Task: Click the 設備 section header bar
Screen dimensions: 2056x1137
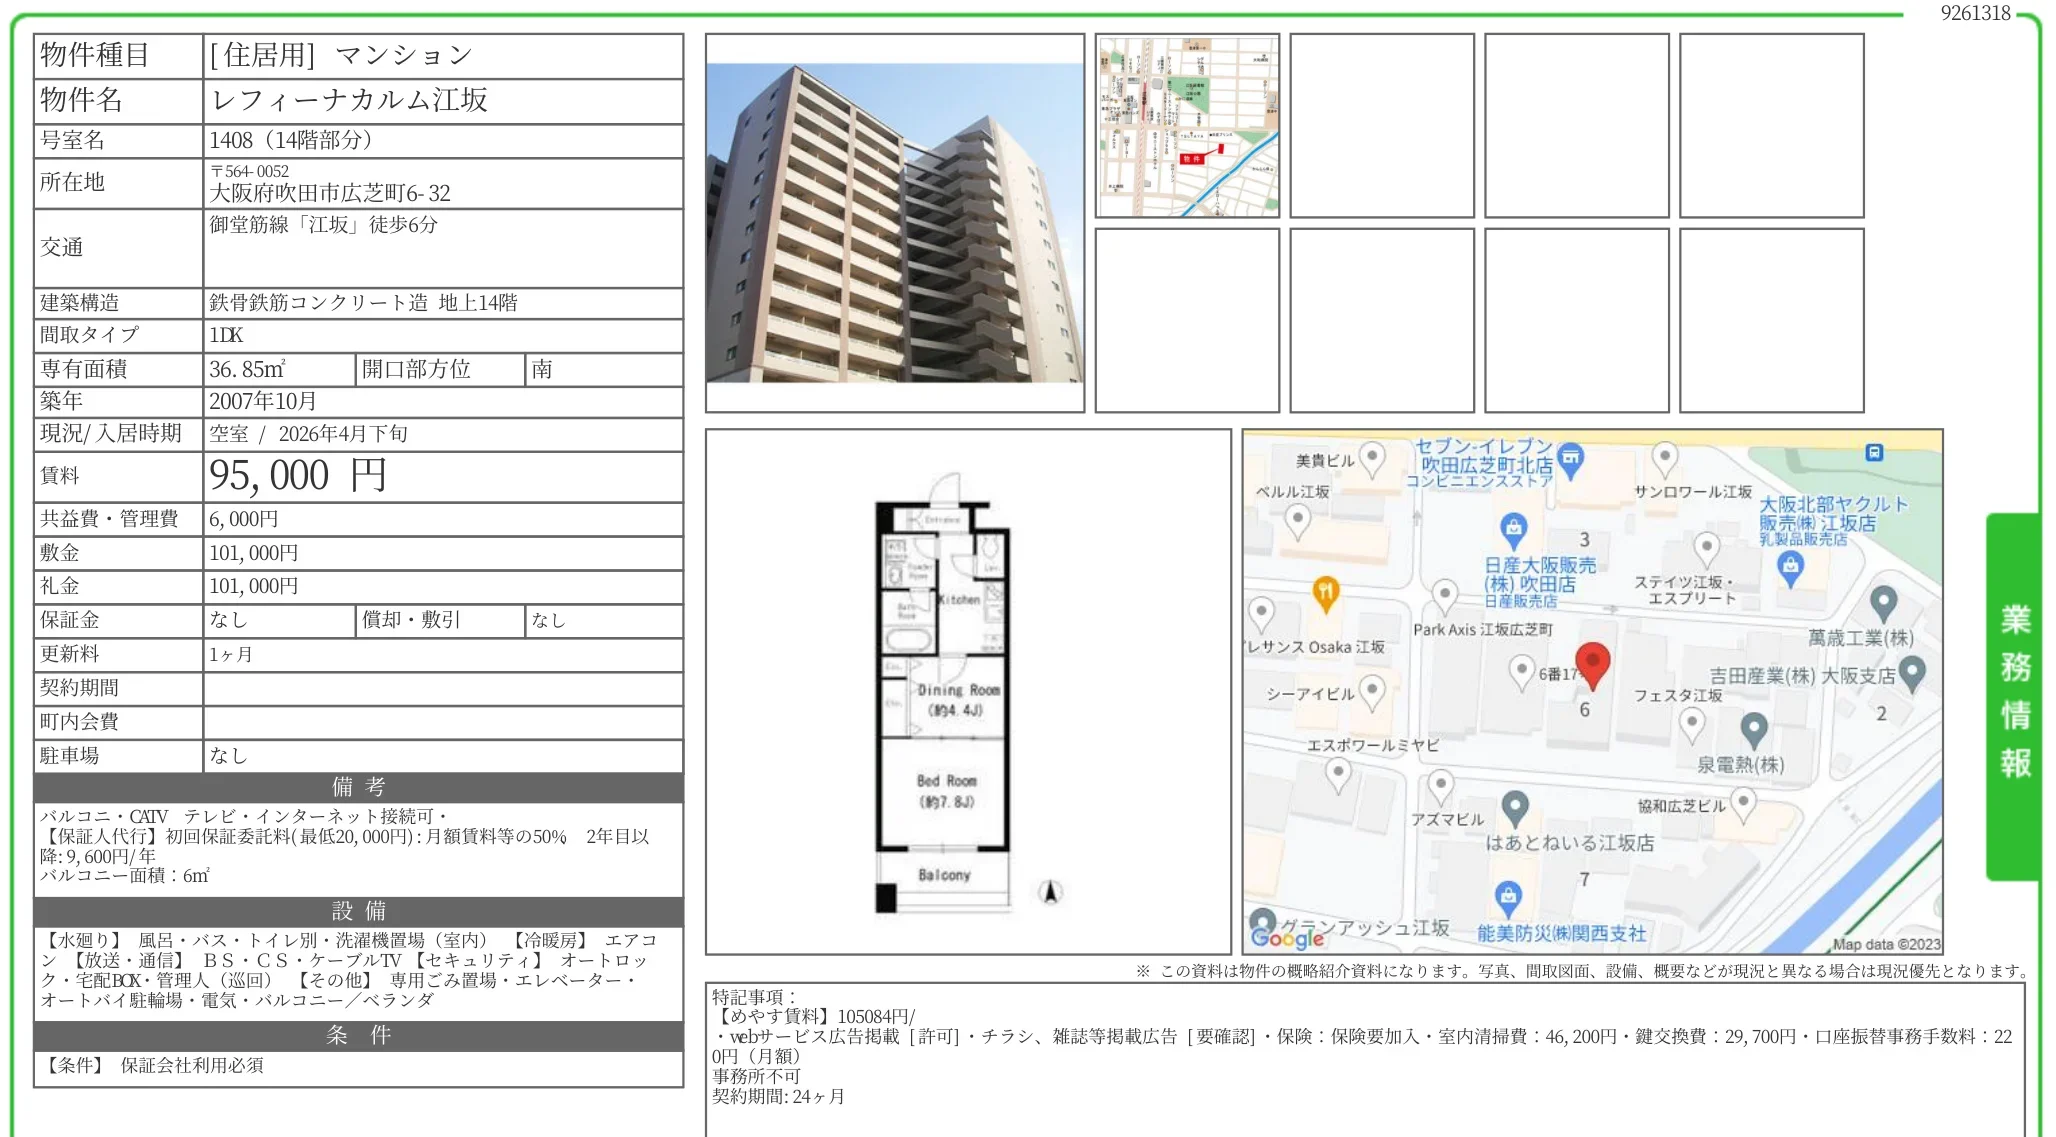Action: [x=358, y=911]
